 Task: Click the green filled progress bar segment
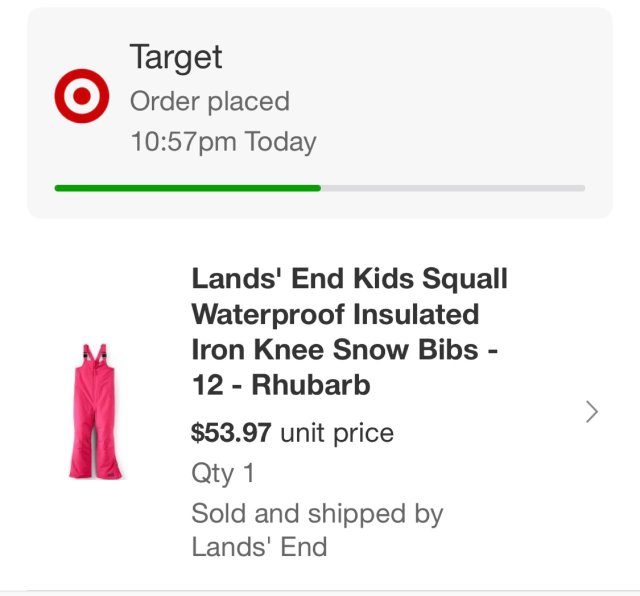187,187
